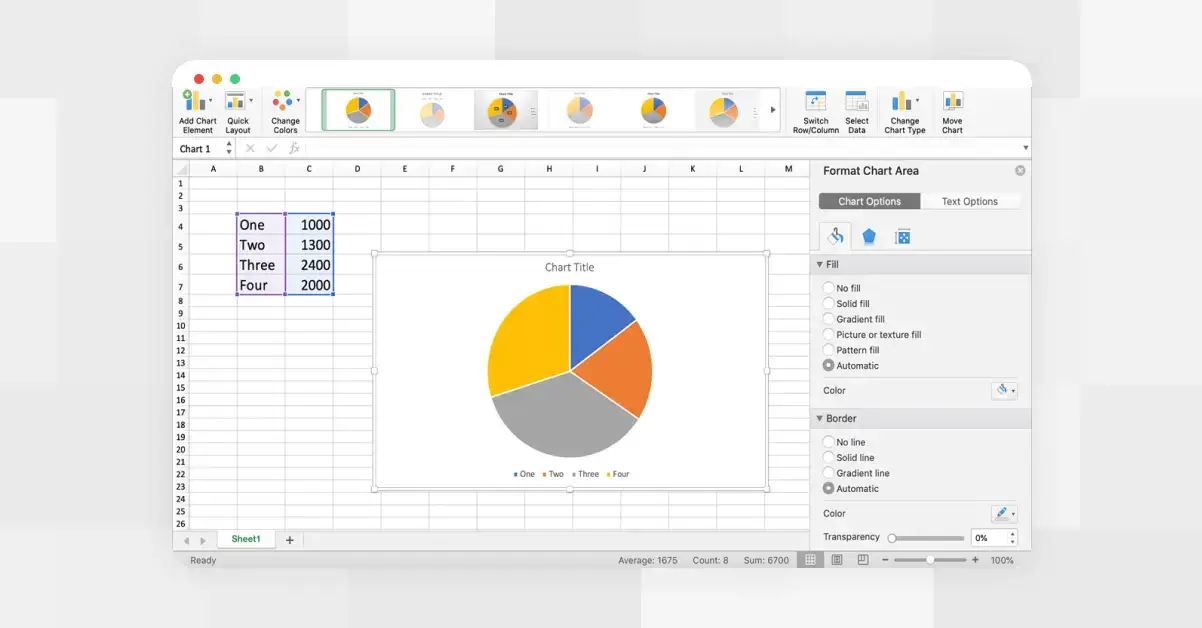Select the Effects pentagon icon in Format pane
The image size is (1202, 628).
click(869, 236)
